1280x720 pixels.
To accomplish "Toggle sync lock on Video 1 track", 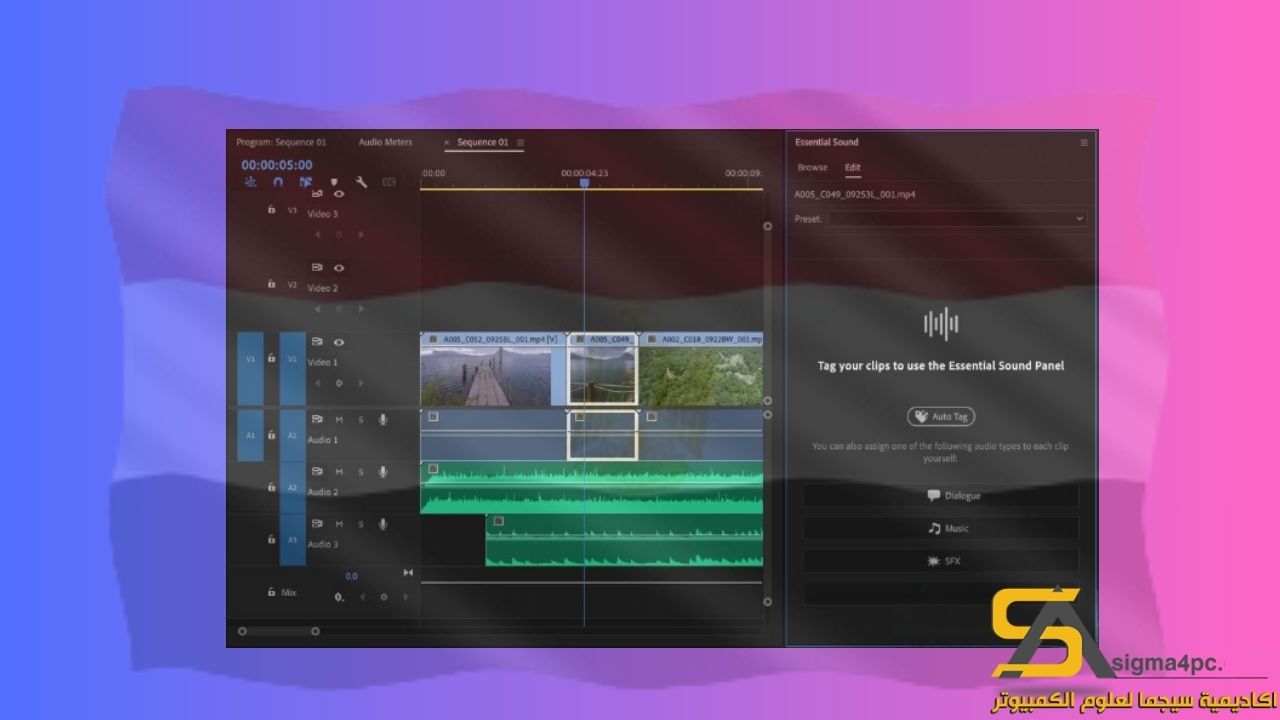I will pos(318,342).
